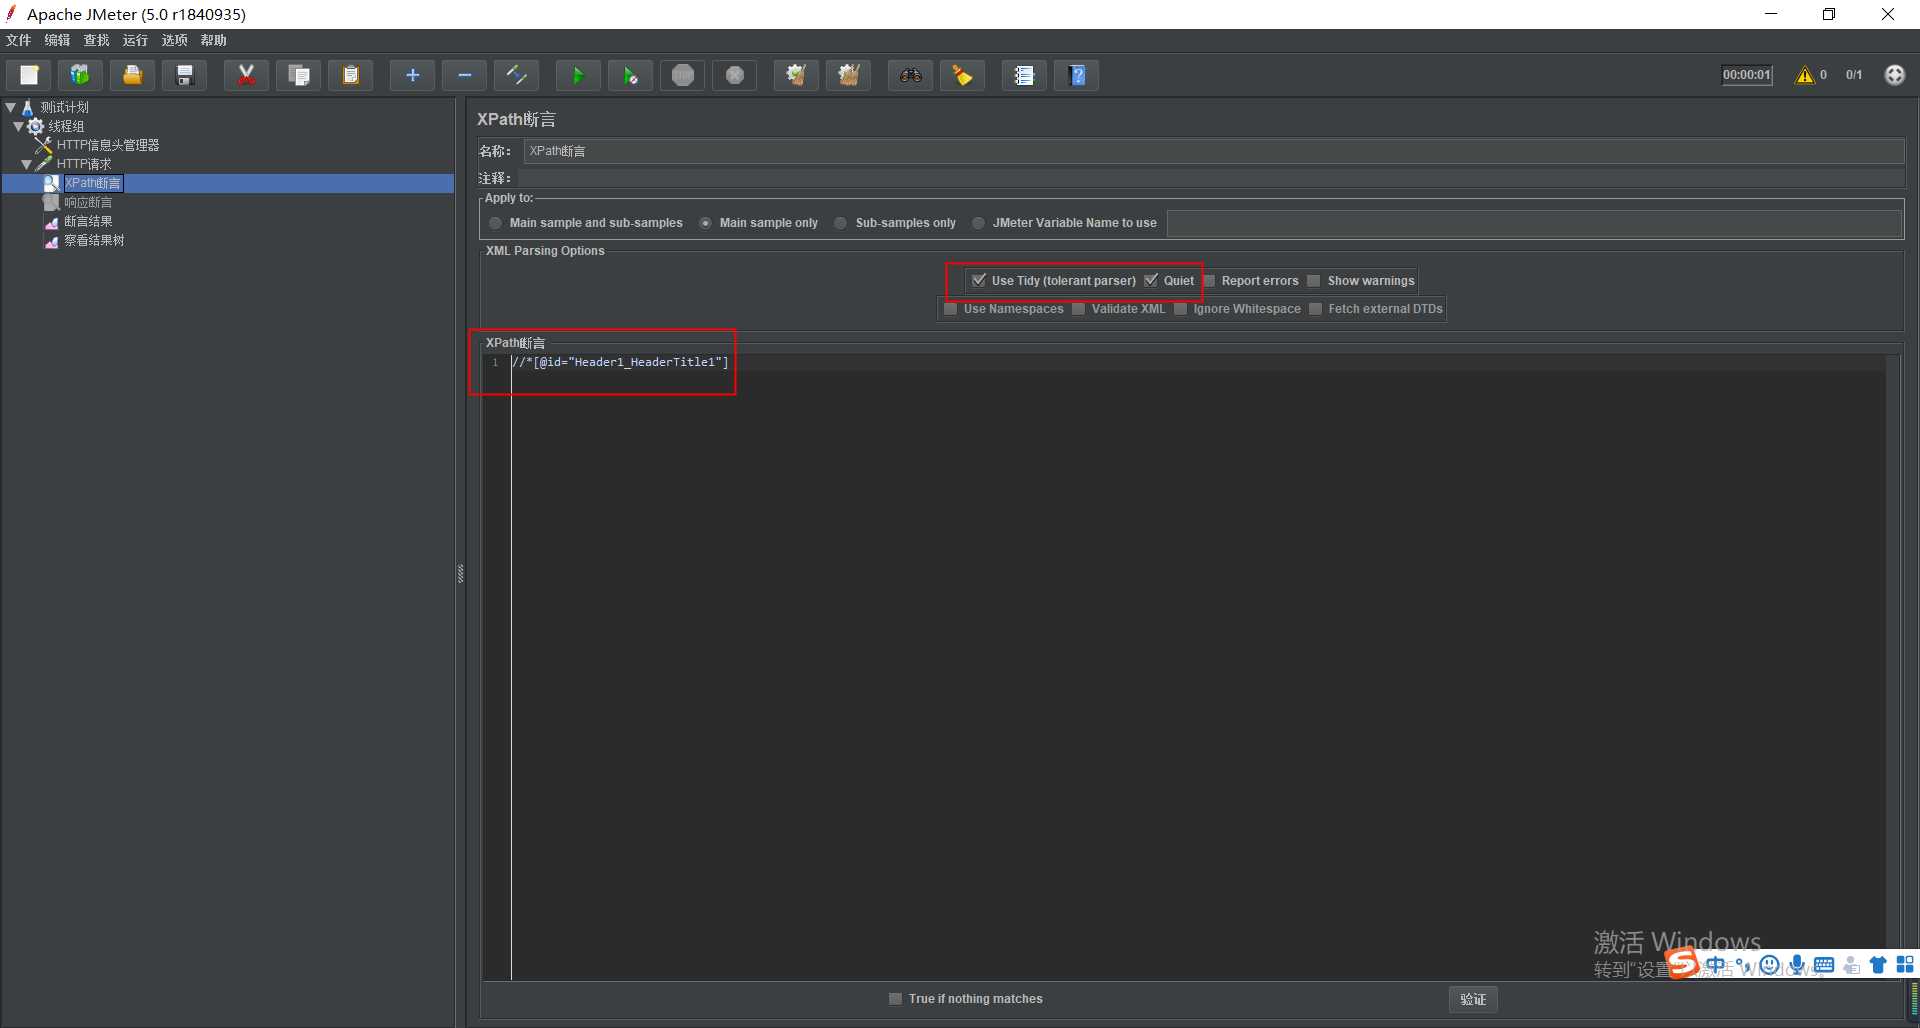Clear all results with the double-broom icon
The height and width of the screenshot is (1028, 1920).
848,75
